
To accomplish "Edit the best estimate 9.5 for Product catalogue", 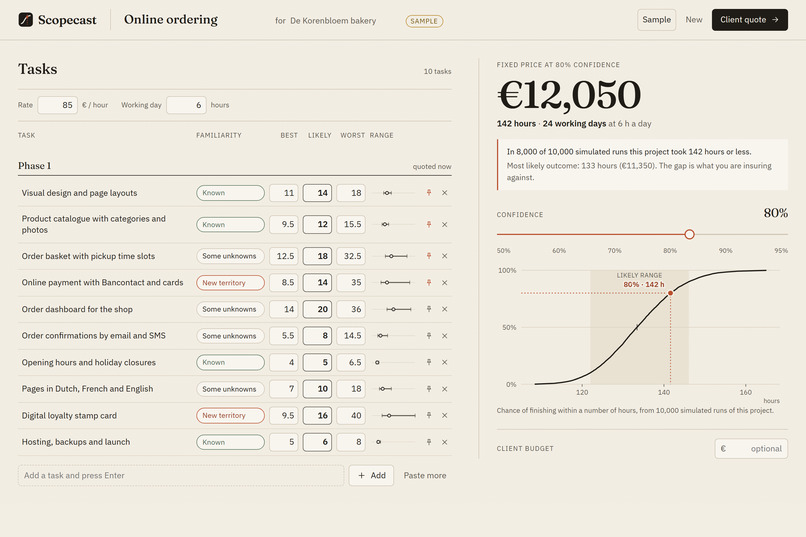I will (284, 225).
